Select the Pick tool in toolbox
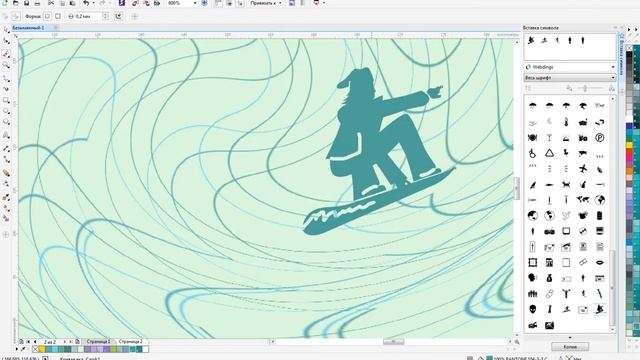The width and height of the screenshot is (640, 360). [x=6, y=30]
